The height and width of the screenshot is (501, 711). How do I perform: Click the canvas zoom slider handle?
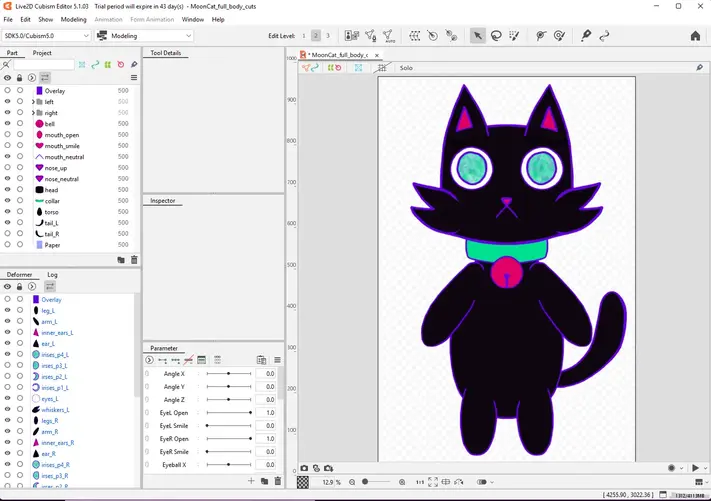click(x=365, y=482)
